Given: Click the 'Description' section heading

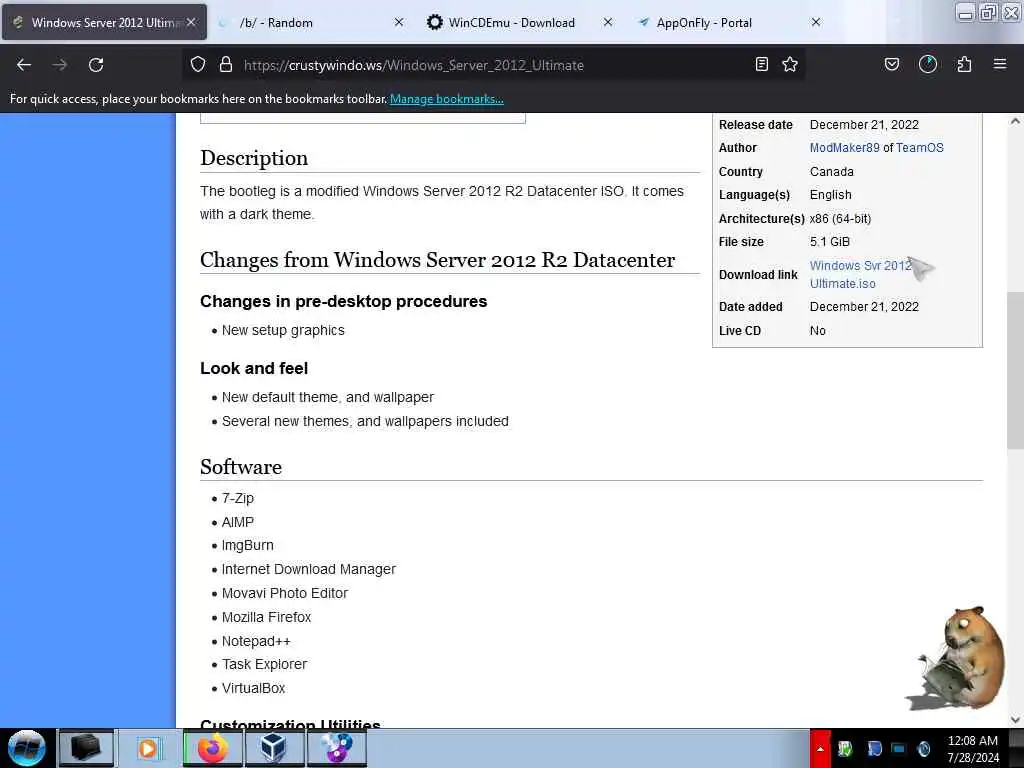Looking at the screenshot, I should point(254,158).
